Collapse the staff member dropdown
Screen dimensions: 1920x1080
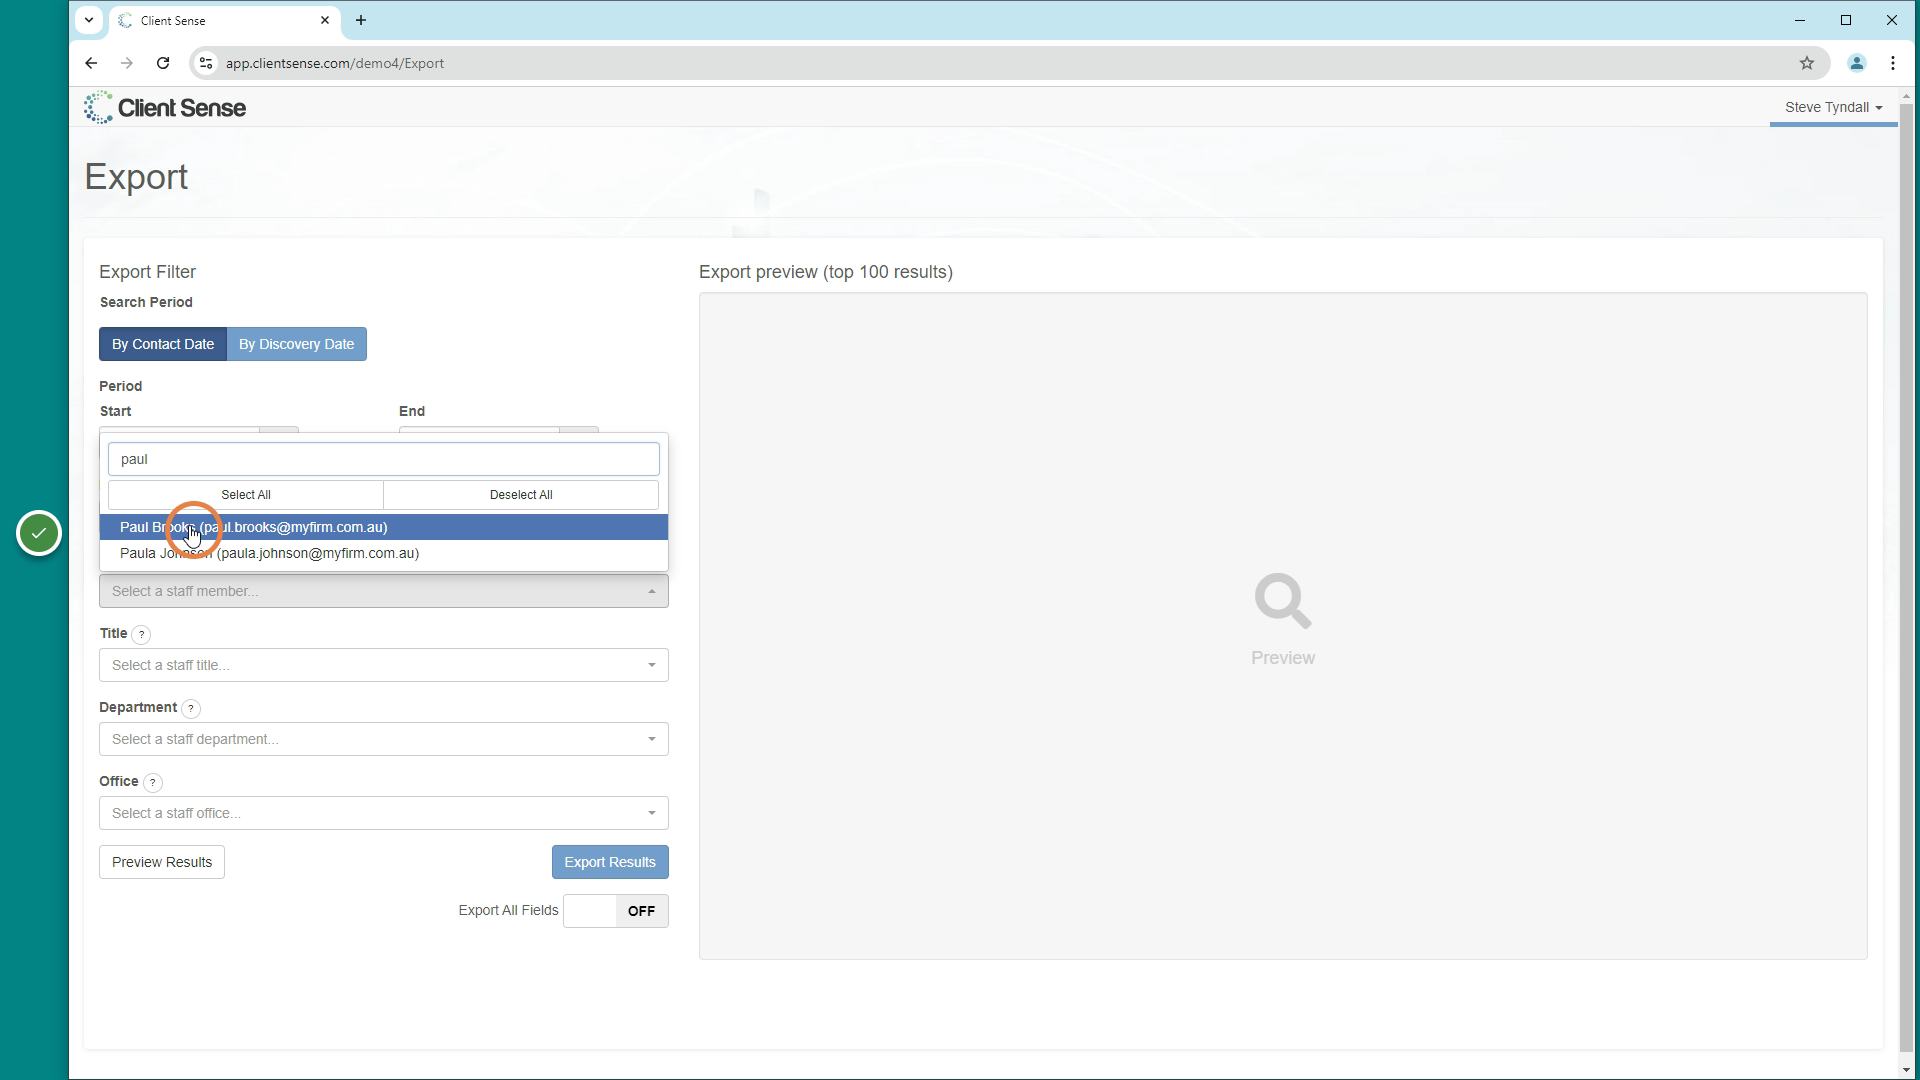pos(384,591)
